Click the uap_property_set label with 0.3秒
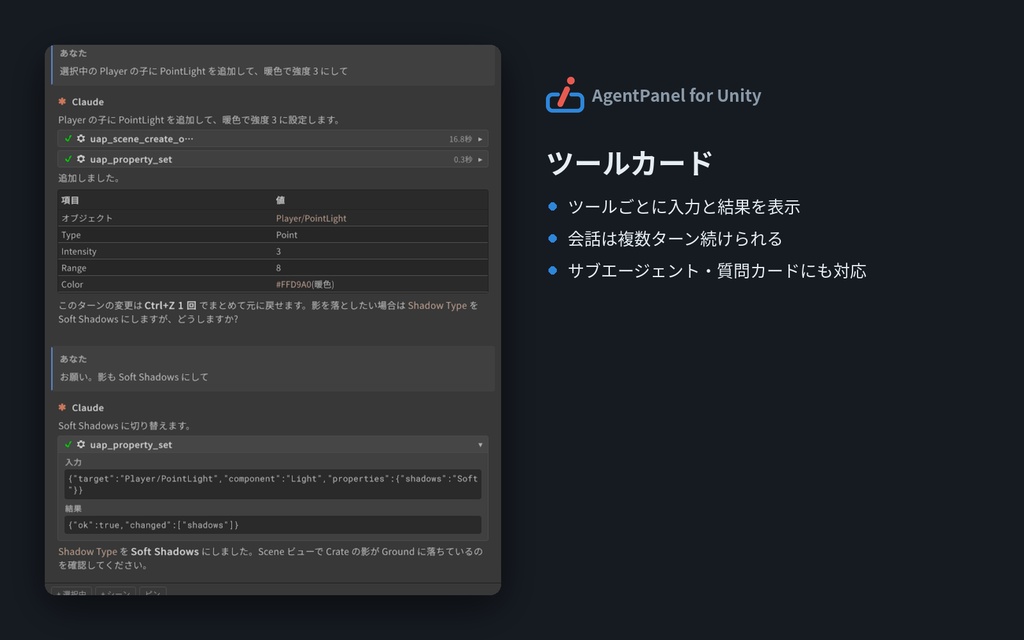The height and width of the screenshot is (640, 1024). (x=131, y=159)
